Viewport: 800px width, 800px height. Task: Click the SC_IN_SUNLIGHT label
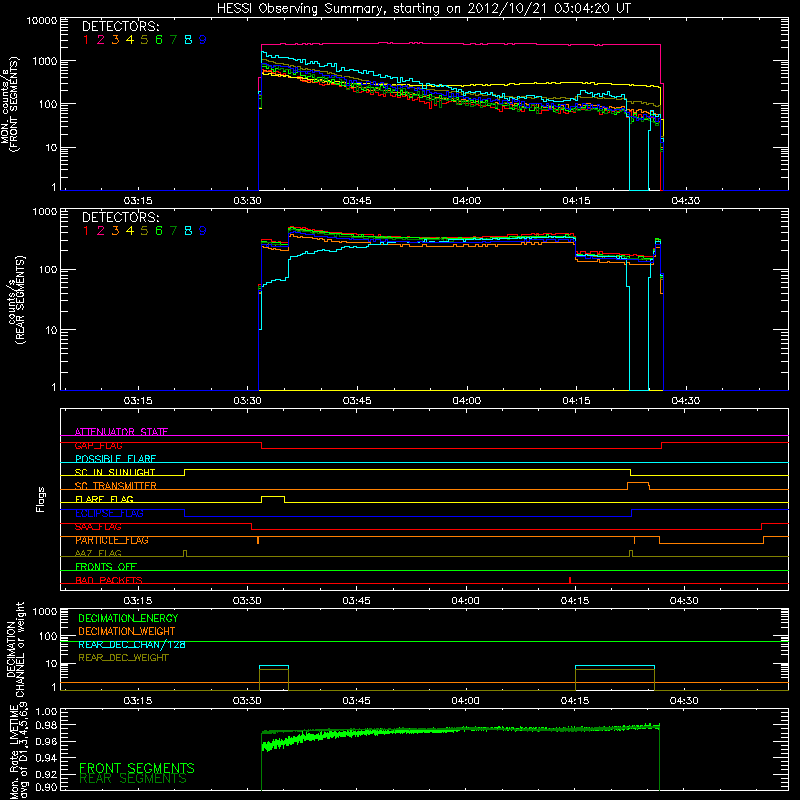115,472
